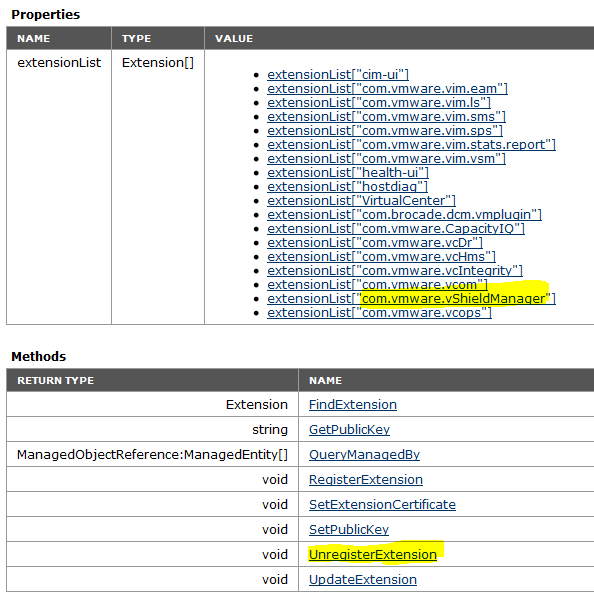Open extensionList["com.vmware.vim.sms"] link

386,117
